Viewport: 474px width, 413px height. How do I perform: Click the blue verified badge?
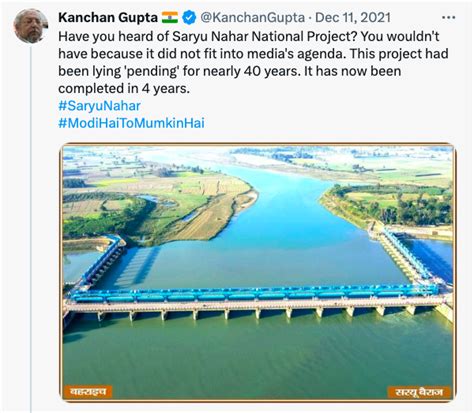pos(190,18)
